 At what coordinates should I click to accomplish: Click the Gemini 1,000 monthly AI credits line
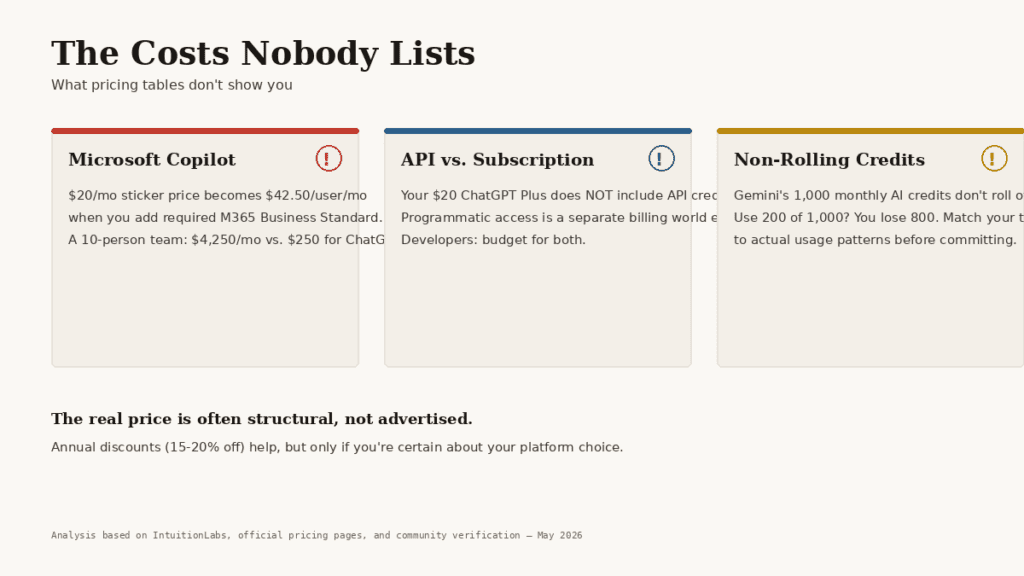pyautogui.click(x=878, y=195)
